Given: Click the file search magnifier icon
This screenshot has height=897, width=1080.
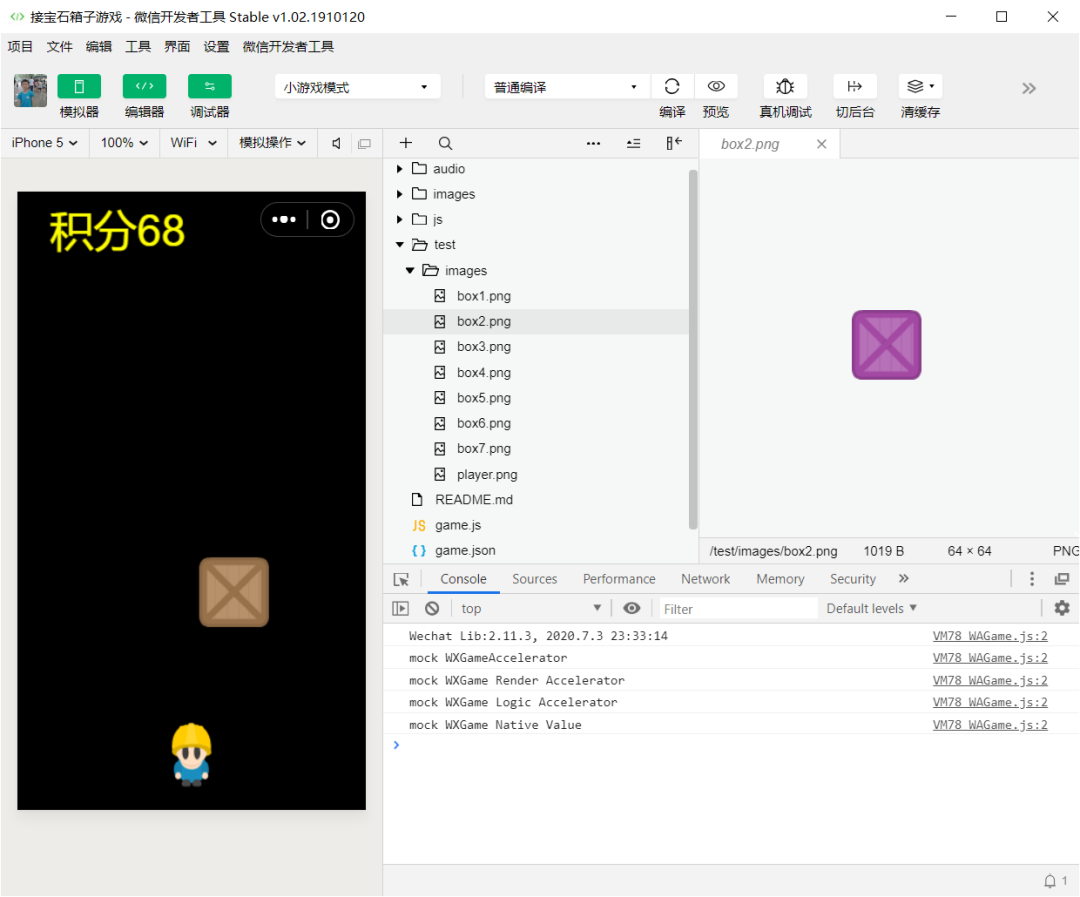Looking at the screenshot, I should point(446,143).
